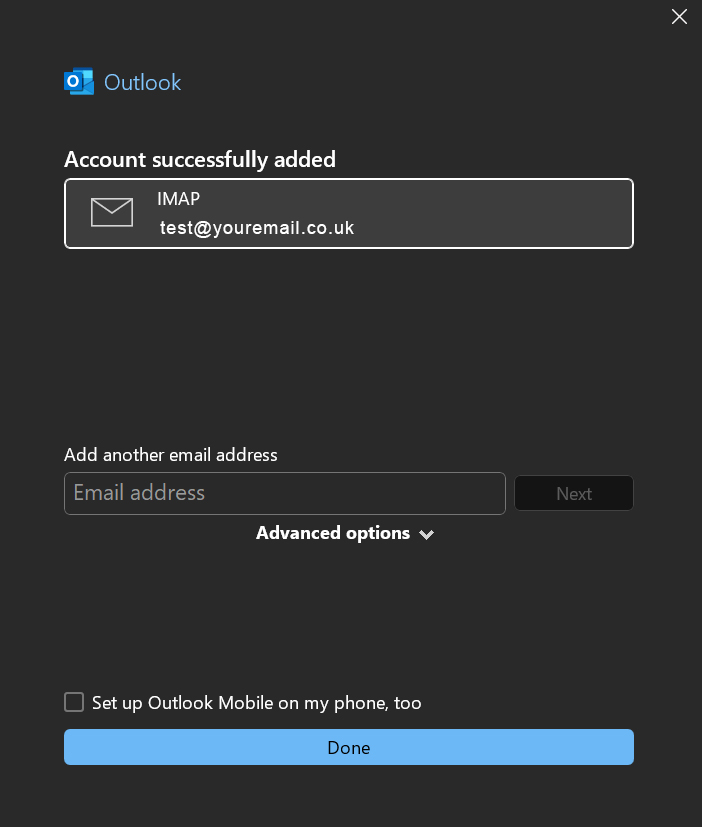Focus the Email address input field
The height and width of the screenshot is (827, 702).
coord(285,494)
